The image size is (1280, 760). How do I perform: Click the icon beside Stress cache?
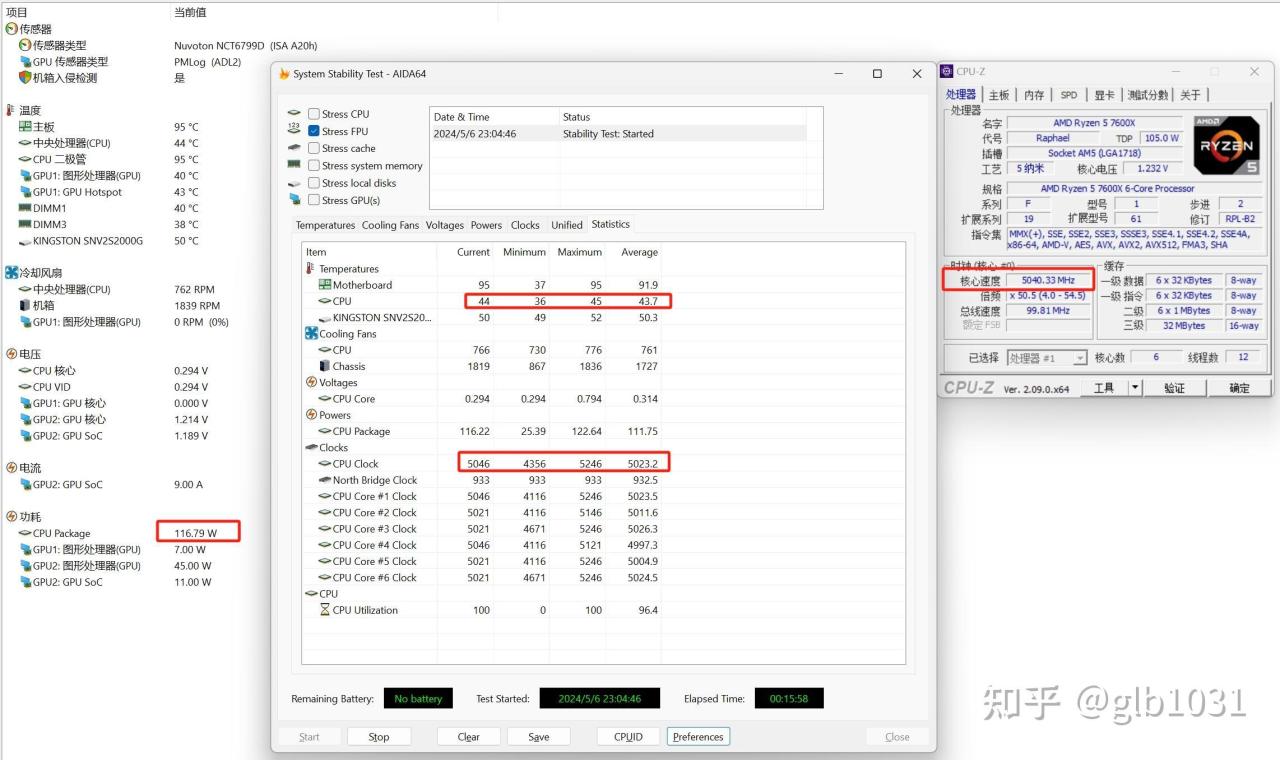[x=294, y=148]
